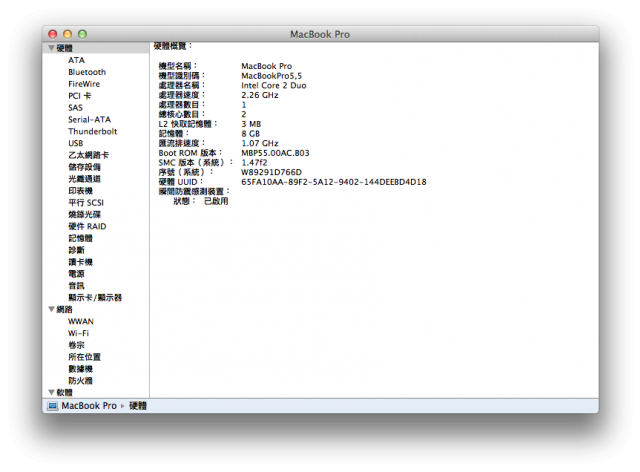Select 記憶體 memory in sidebar
The height and width of the screenshot is (472, 640).
[80, 238]
